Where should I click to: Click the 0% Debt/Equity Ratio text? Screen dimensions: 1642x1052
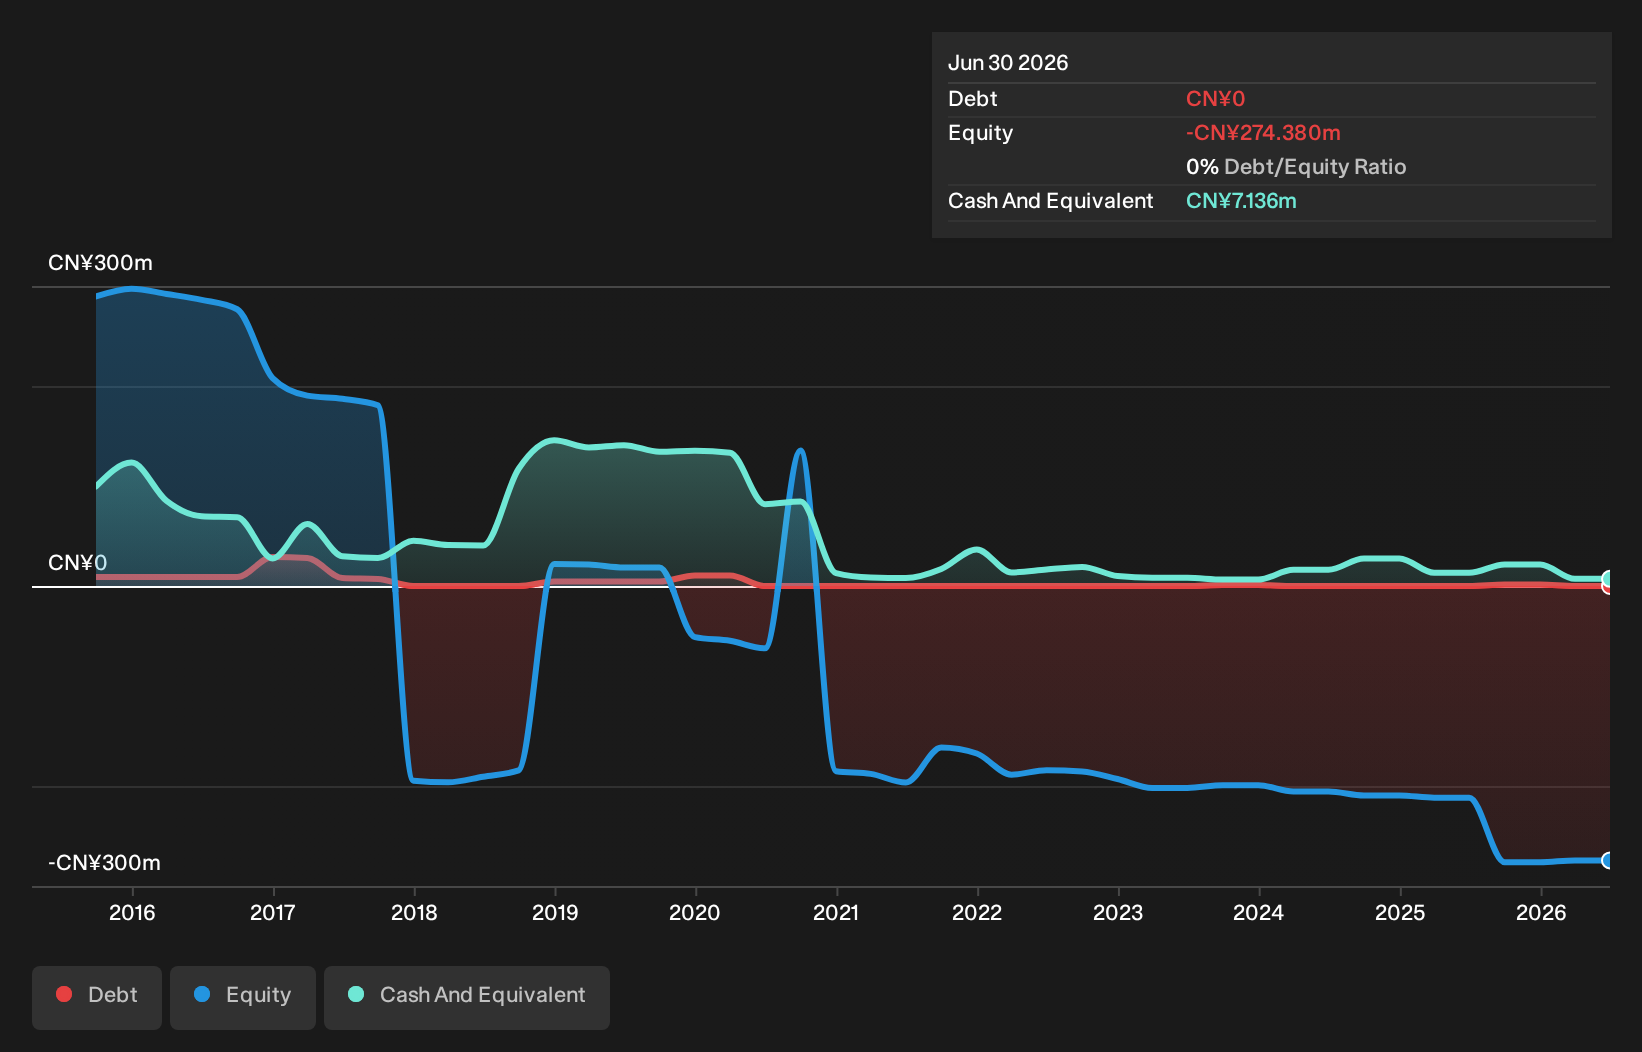1296,167
